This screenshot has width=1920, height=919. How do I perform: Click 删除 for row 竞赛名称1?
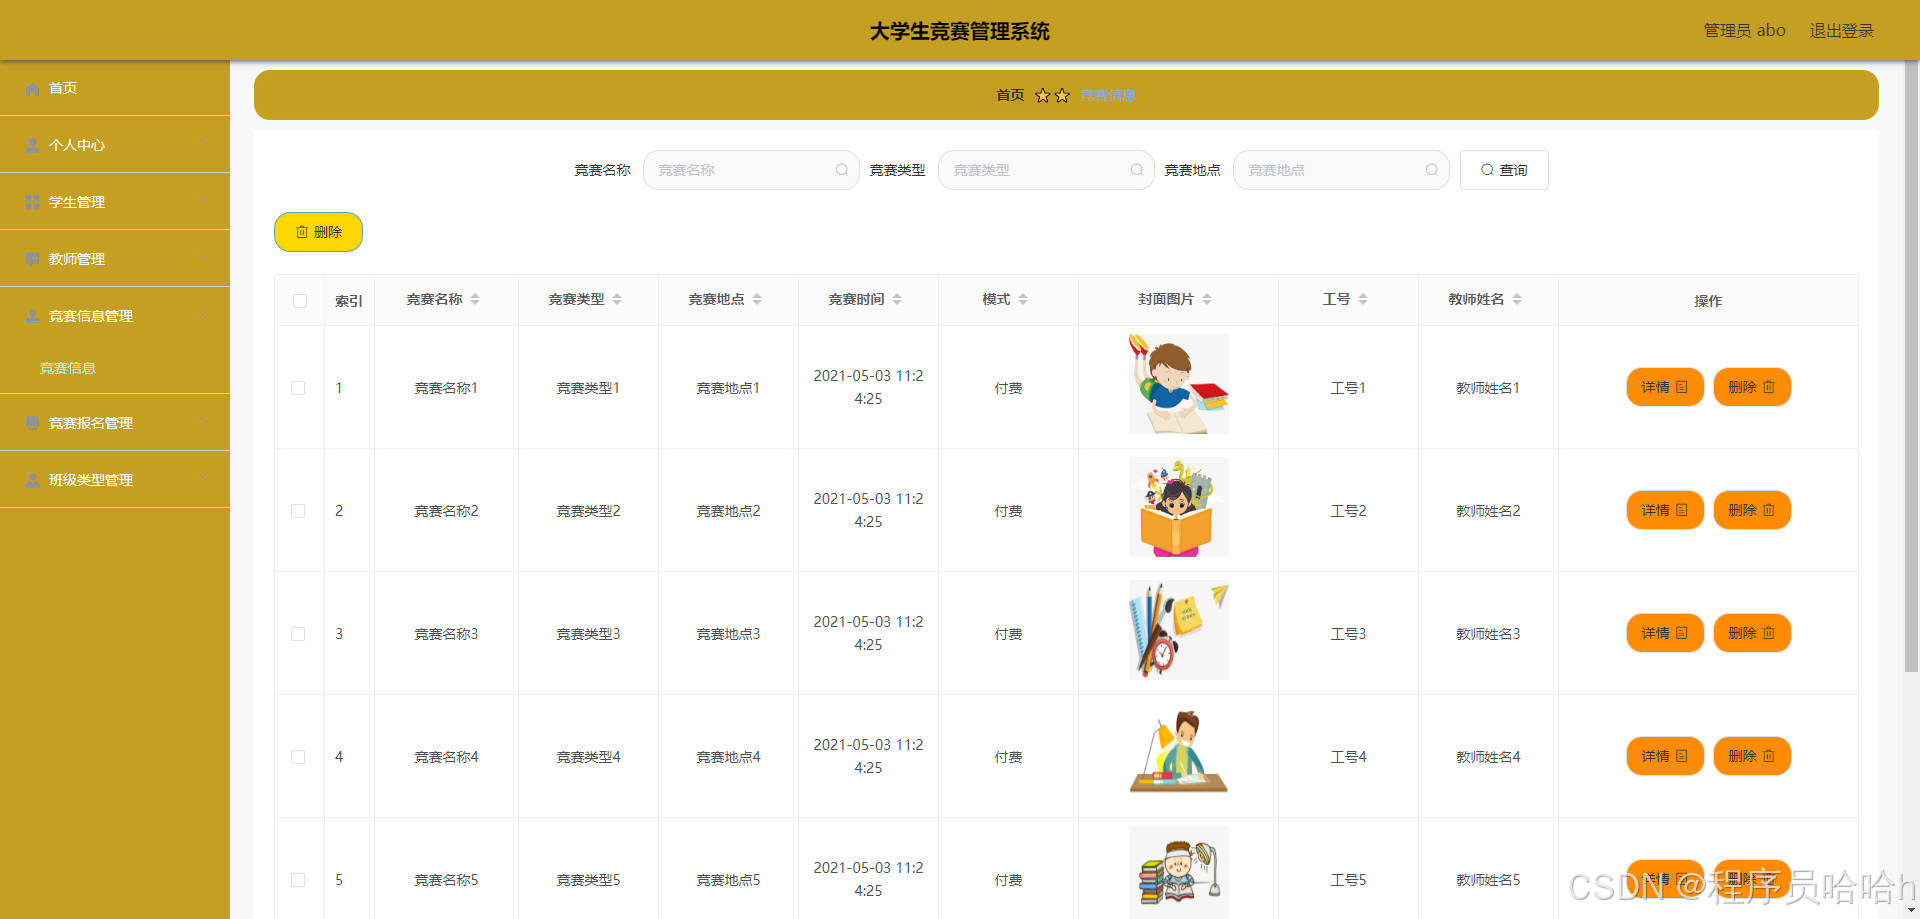pos(1752,387)
